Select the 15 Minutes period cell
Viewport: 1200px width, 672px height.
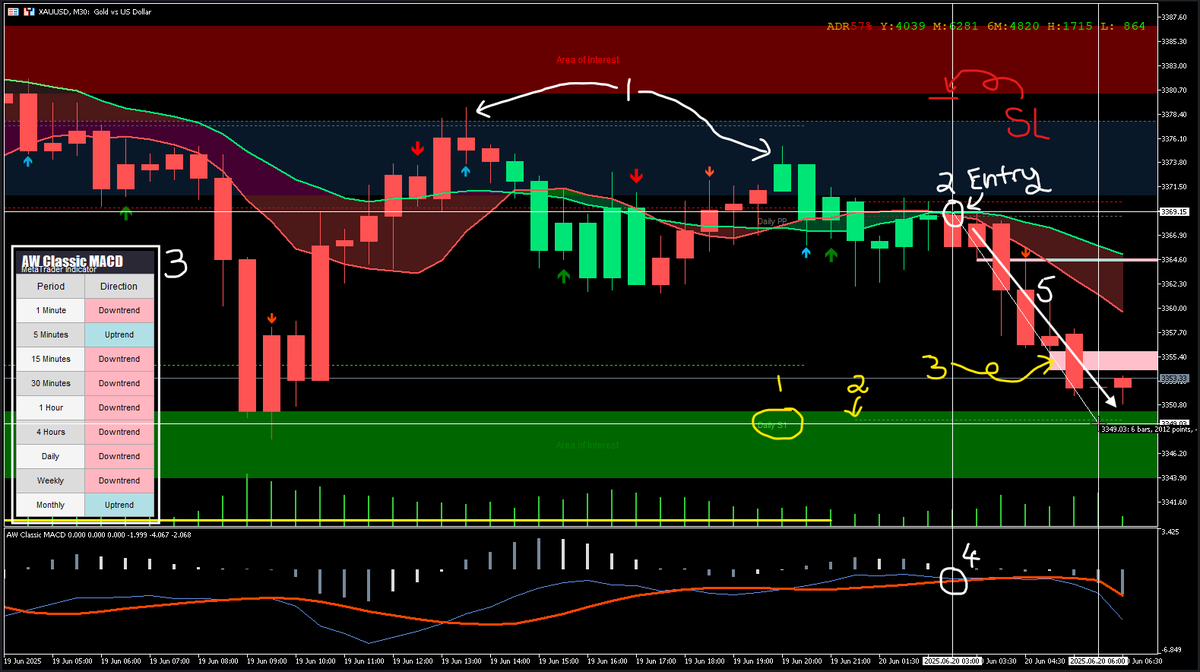[51, 359]
